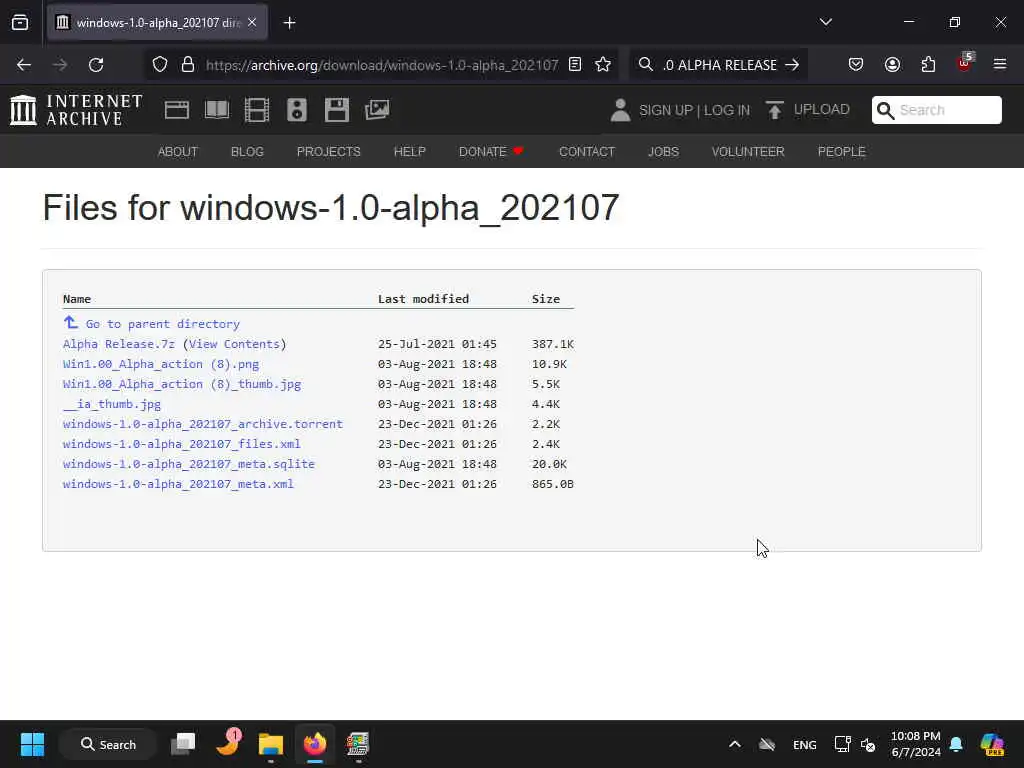Viewport: 1024px width, 768px height.
Task: Open the Firefox View icon
Action: 20,23
